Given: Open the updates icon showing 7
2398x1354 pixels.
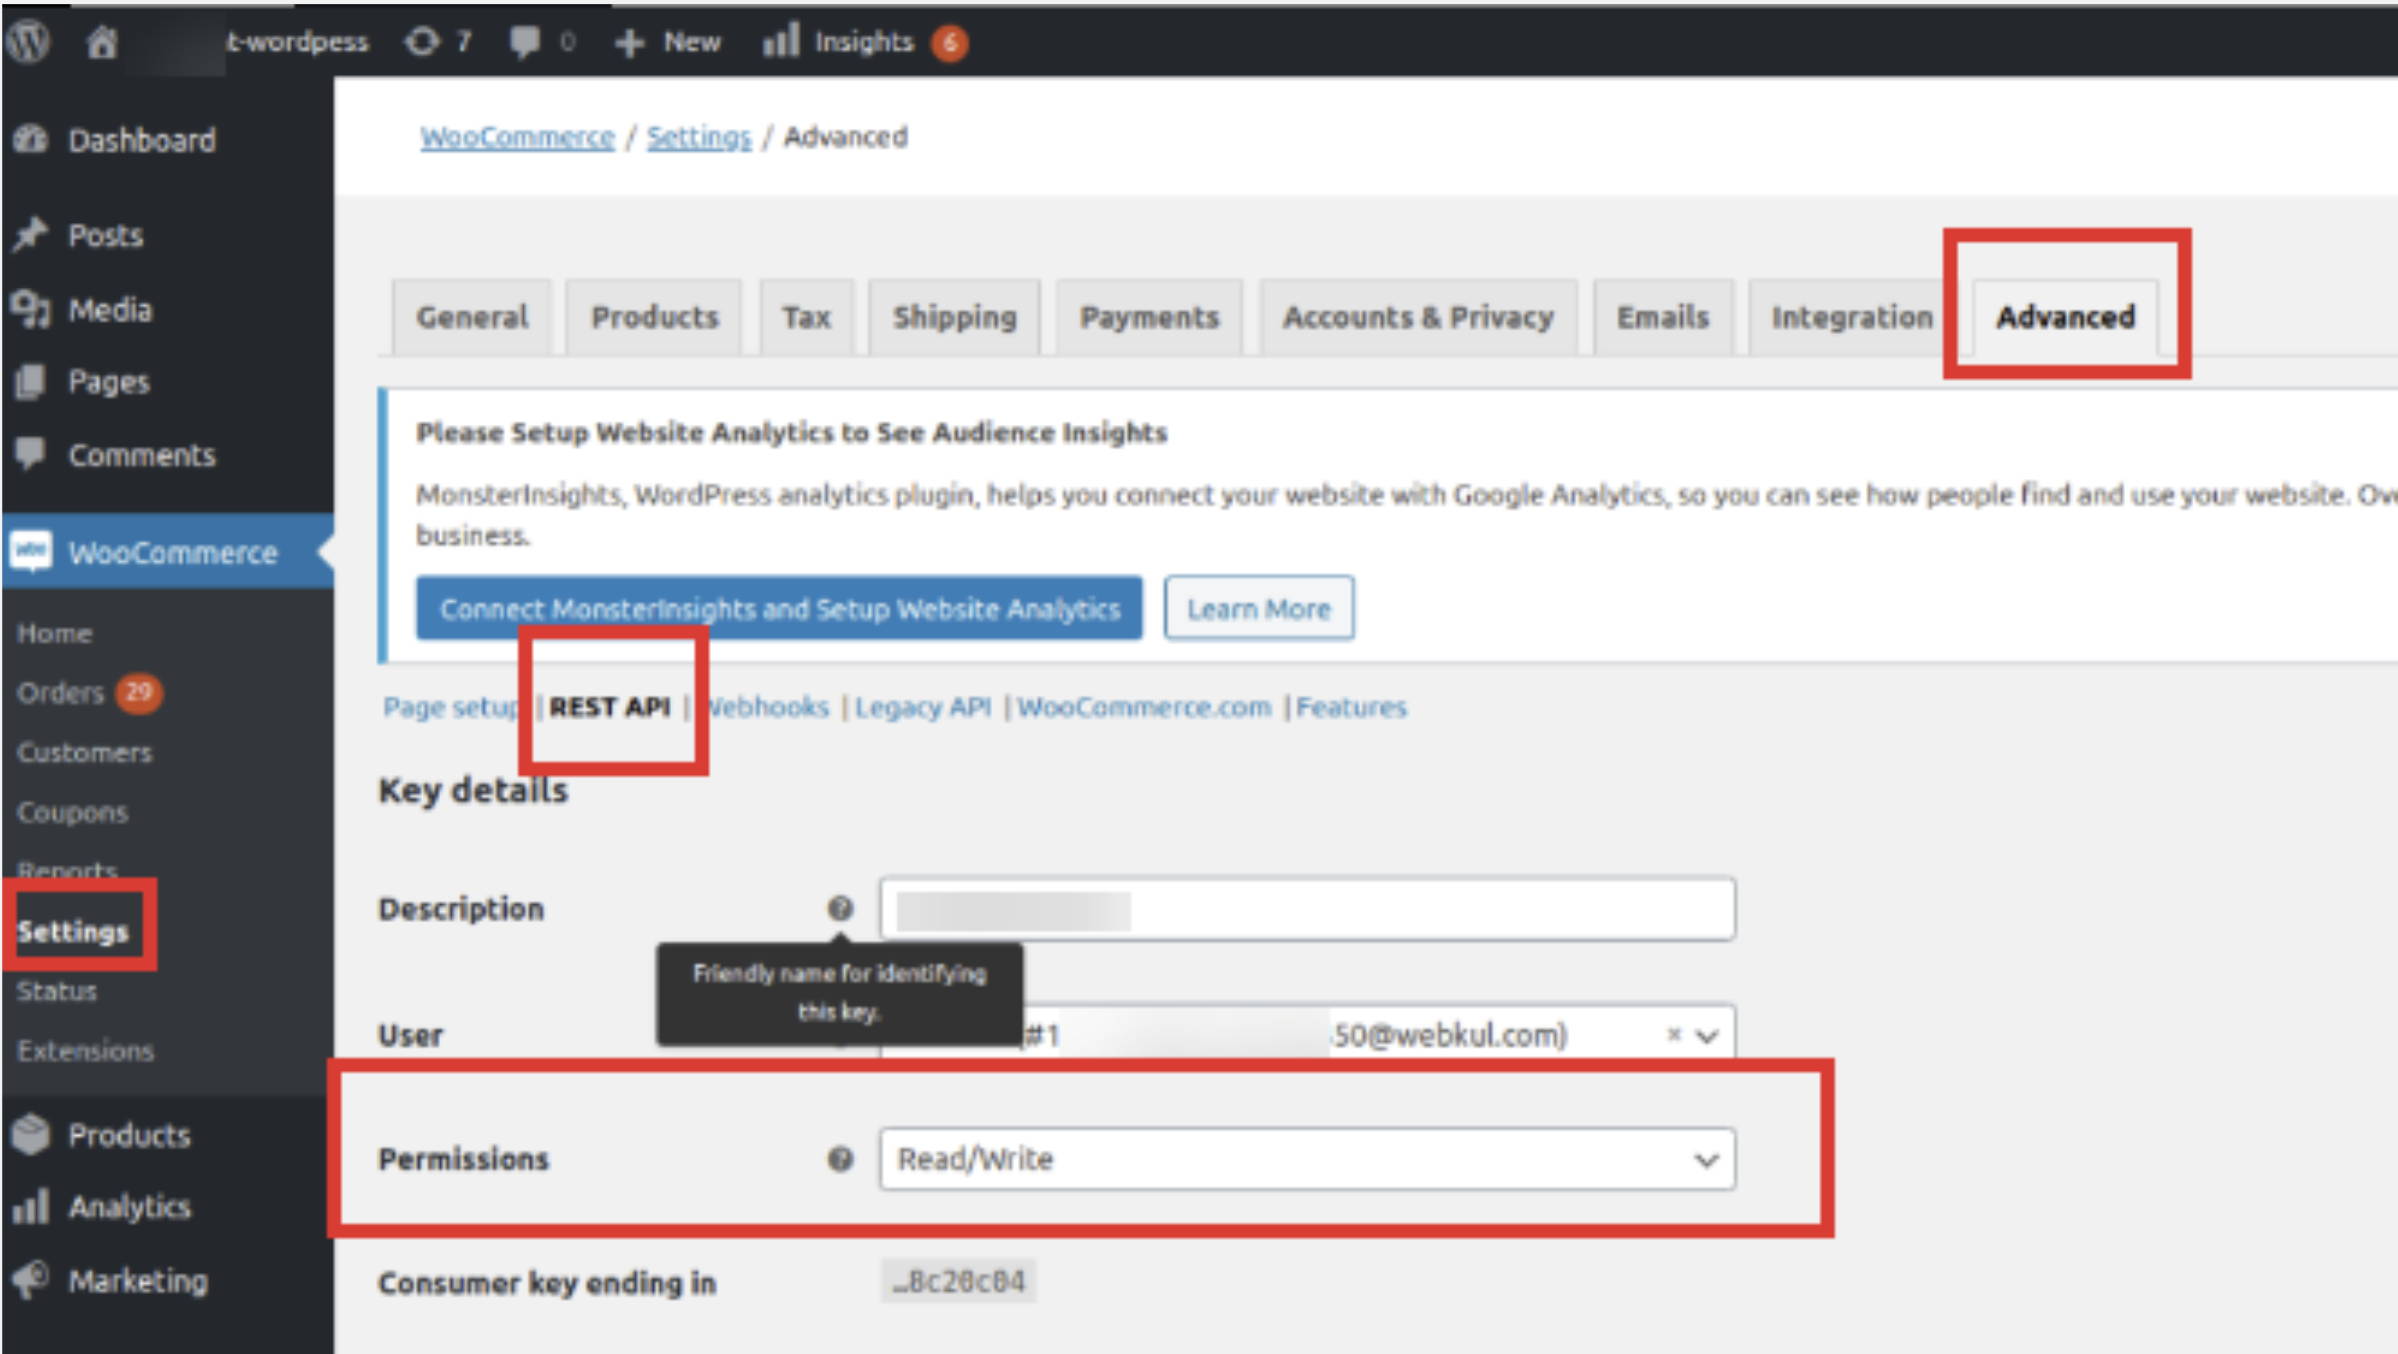Looking at the screenshot, I should coord(422,41).
